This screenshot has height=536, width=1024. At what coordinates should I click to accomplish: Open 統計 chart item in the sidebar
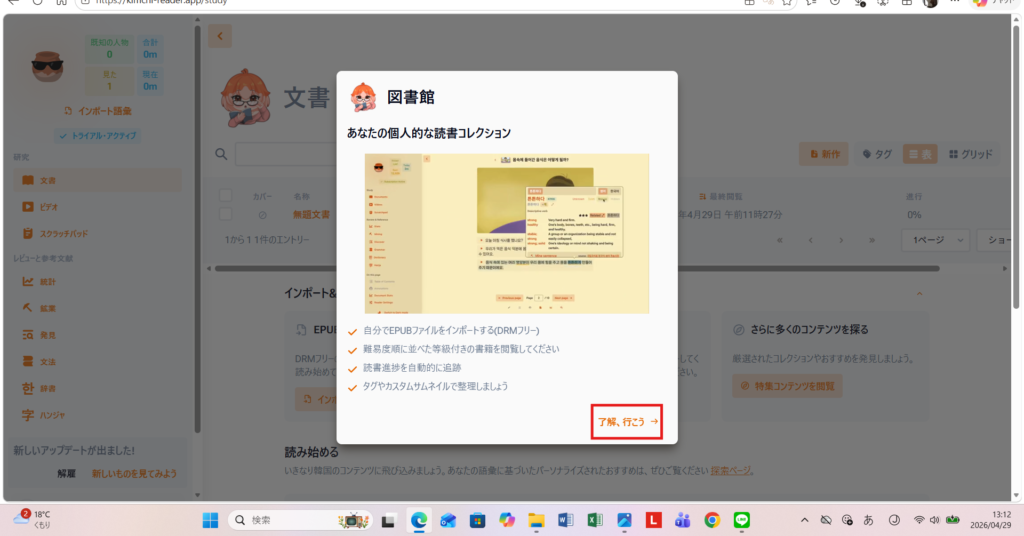(x=97, y=282)
